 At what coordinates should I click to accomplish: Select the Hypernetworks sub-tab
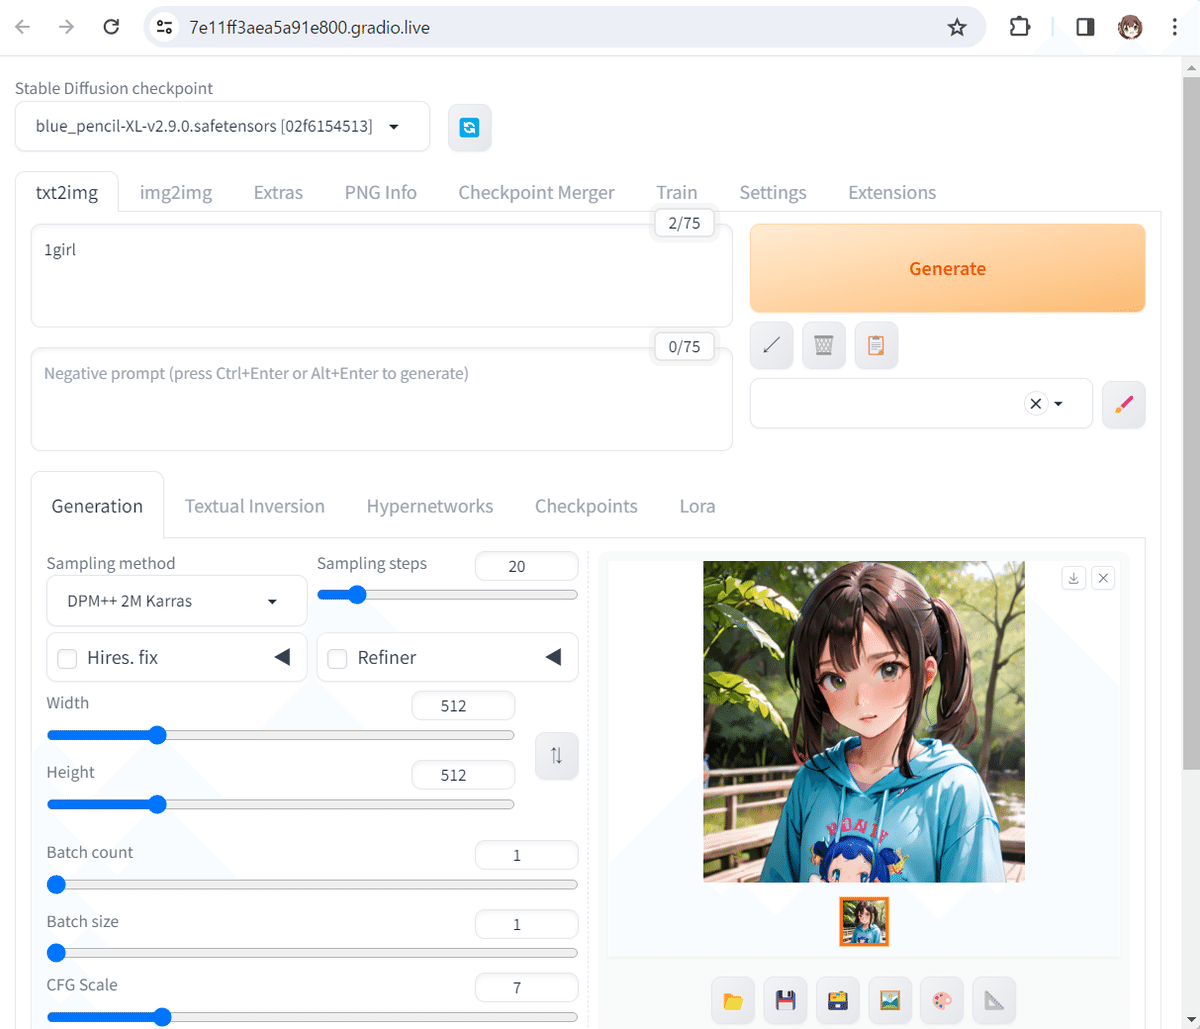(x=430, y=506)
